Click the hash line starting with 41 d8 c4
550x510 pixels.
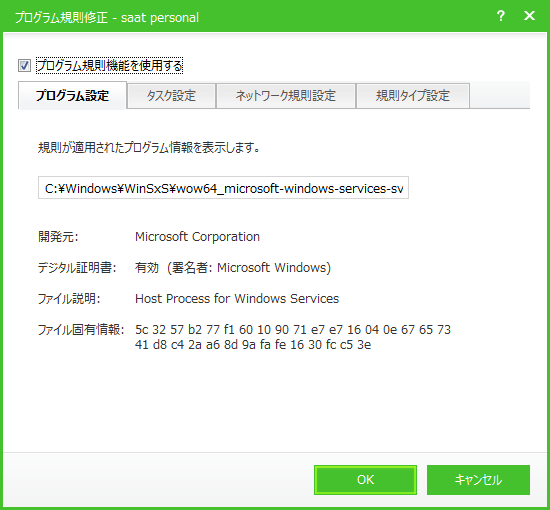click(x=253, y=344)
